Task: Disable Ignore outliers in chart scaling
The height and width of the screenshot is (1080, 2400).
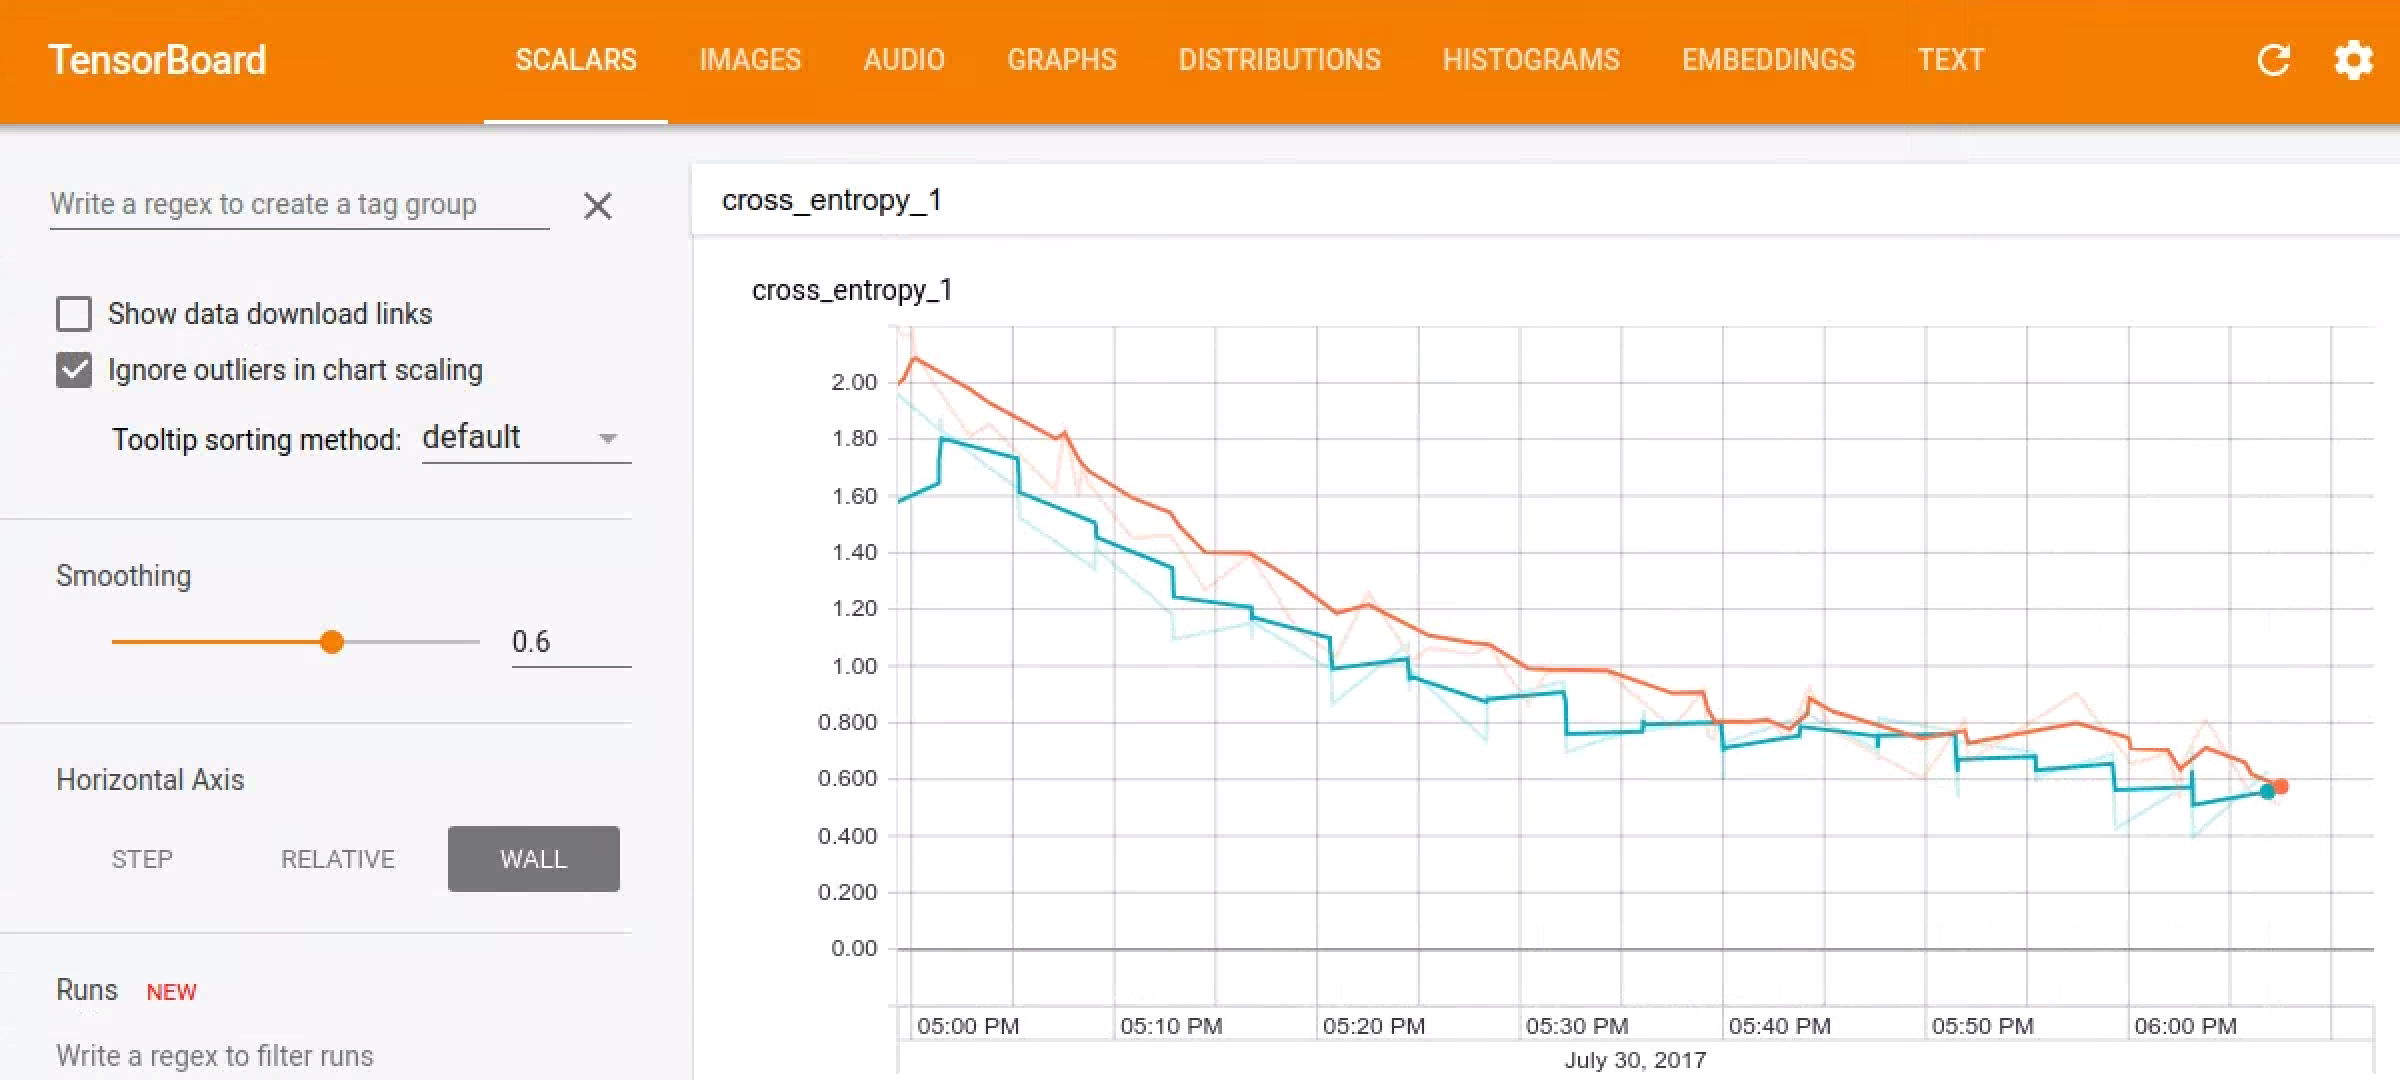Action: (x=74, y=369)
